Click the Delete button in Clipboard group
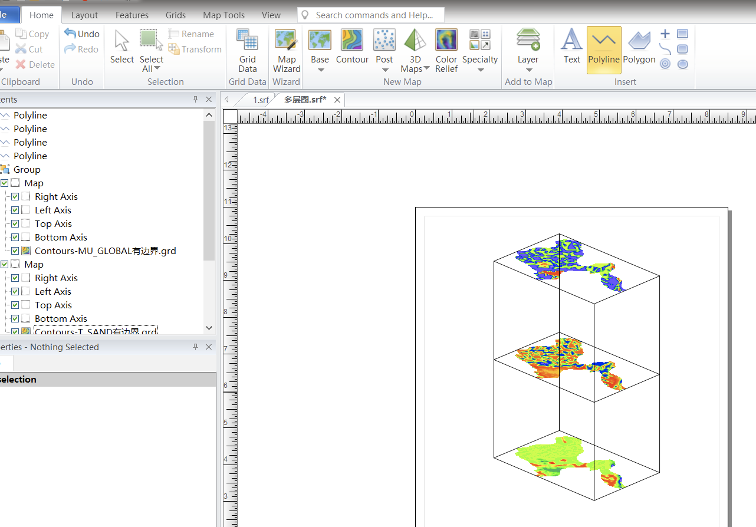 coord(35,64)
